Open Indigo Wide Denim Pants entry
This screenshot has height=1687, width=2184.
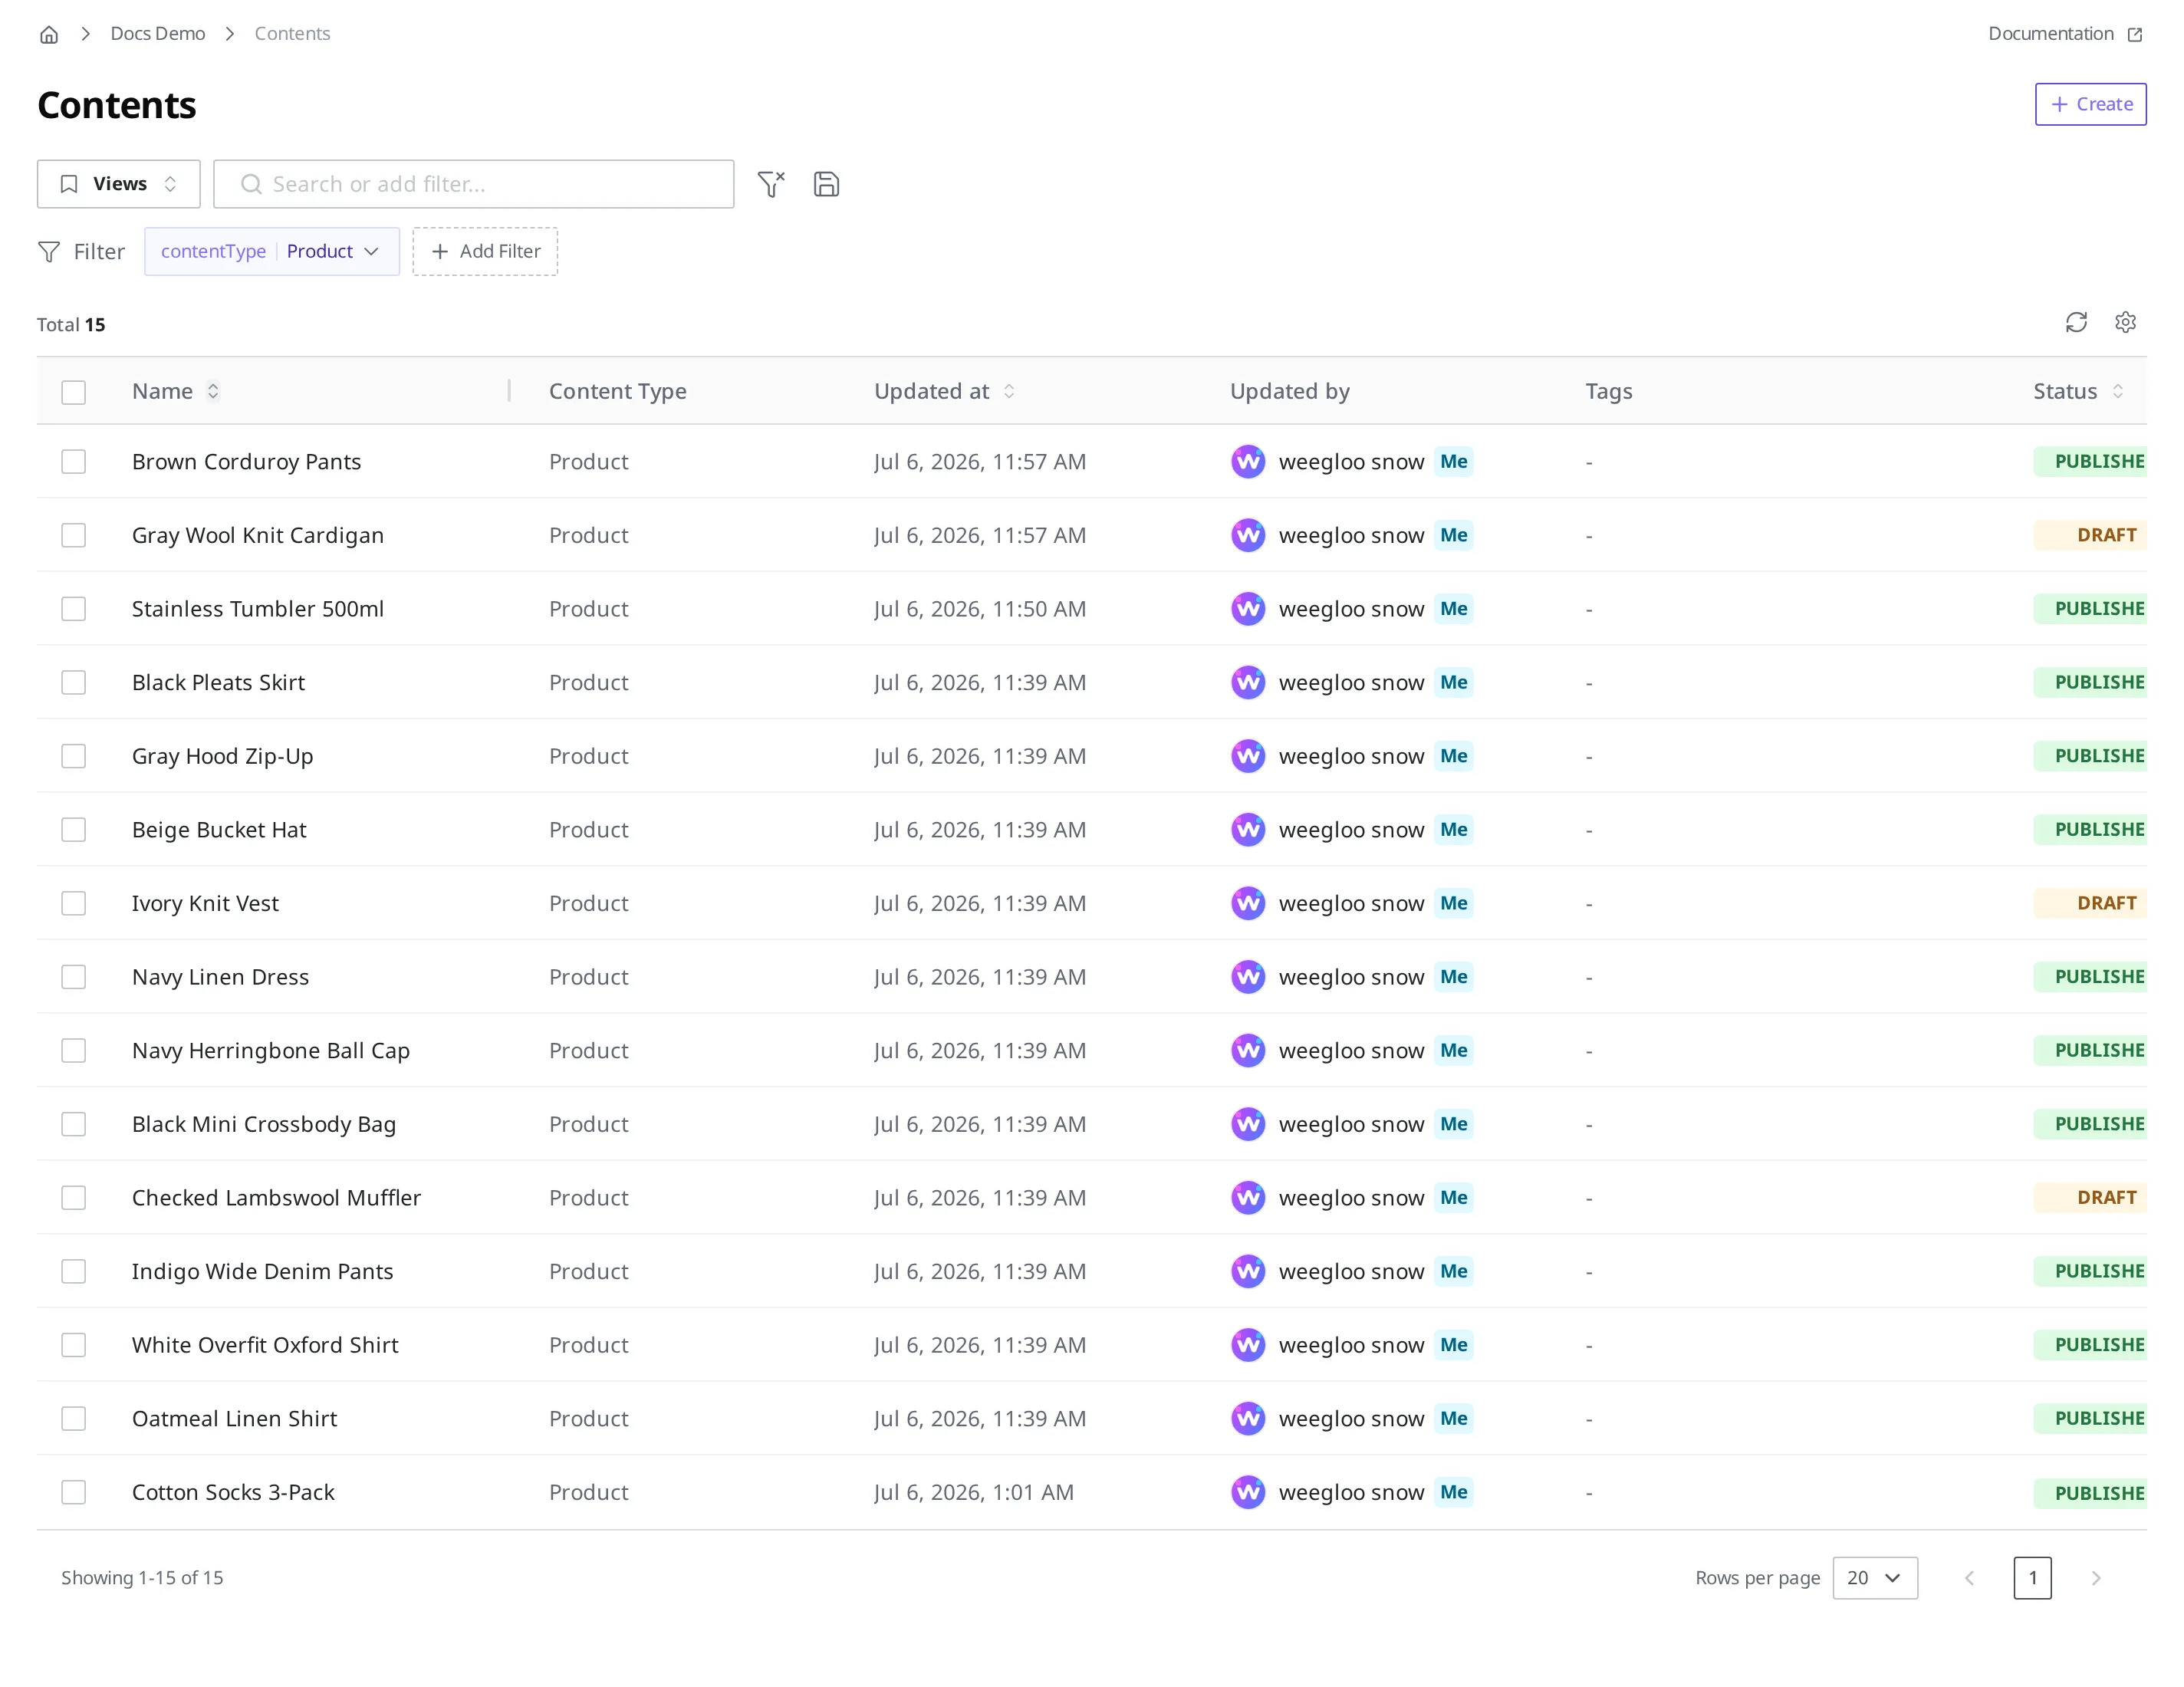(263, 1271)
